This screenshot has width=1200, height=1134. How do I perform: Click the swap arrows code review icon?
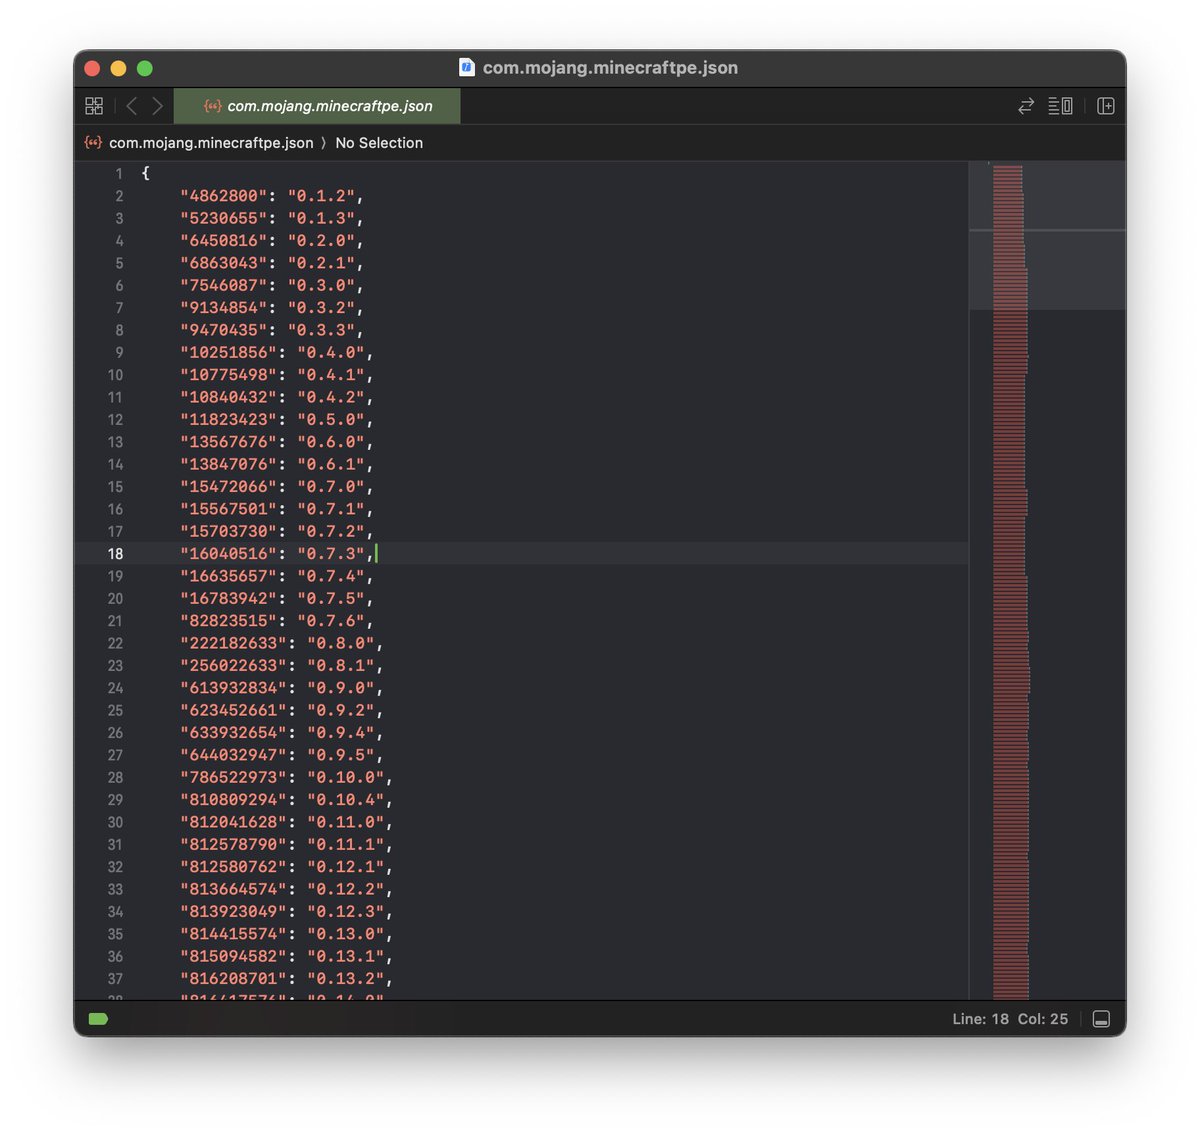click(1026, 106)
